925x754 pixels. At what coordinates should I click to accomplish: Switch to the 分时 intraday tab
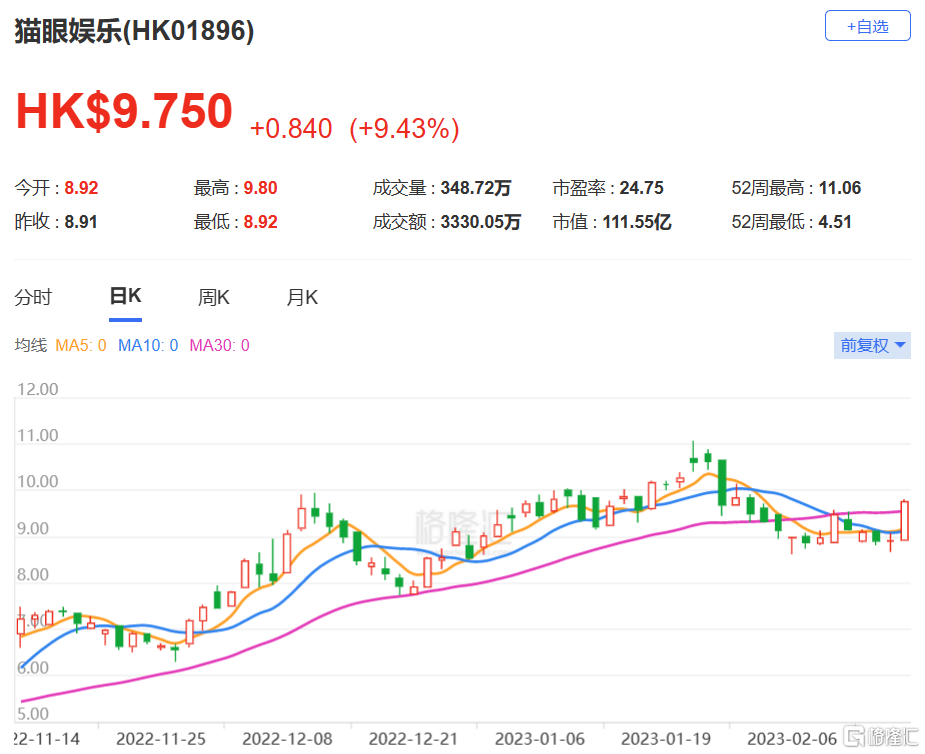pos(33,297)
